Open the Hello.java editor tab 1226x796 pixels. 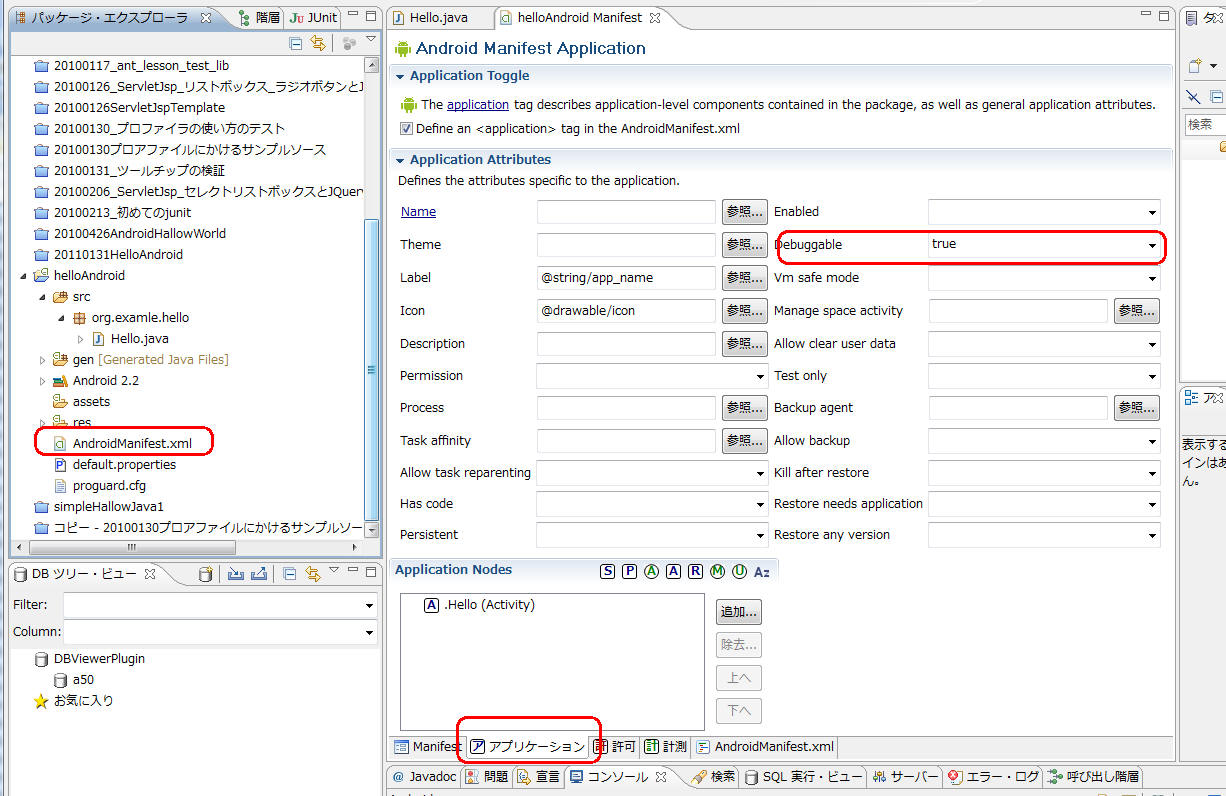click(437, 18)
